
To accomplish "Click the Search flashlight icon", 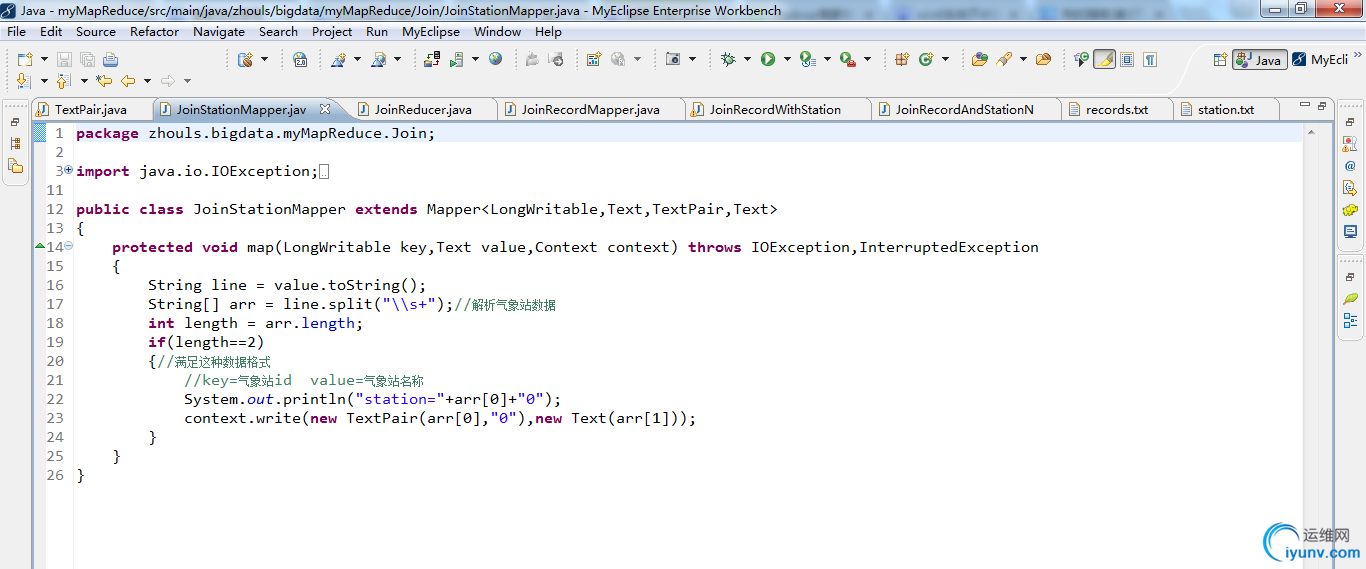I will pyautogui.click(x=1004, y=59).
